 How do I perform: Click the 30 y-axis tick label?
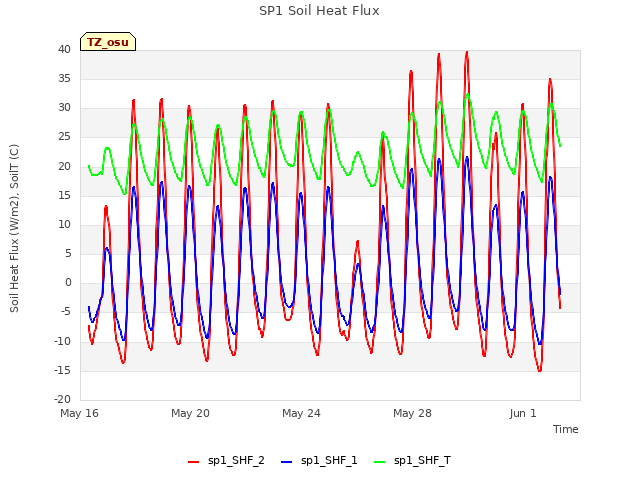[64, 108]
